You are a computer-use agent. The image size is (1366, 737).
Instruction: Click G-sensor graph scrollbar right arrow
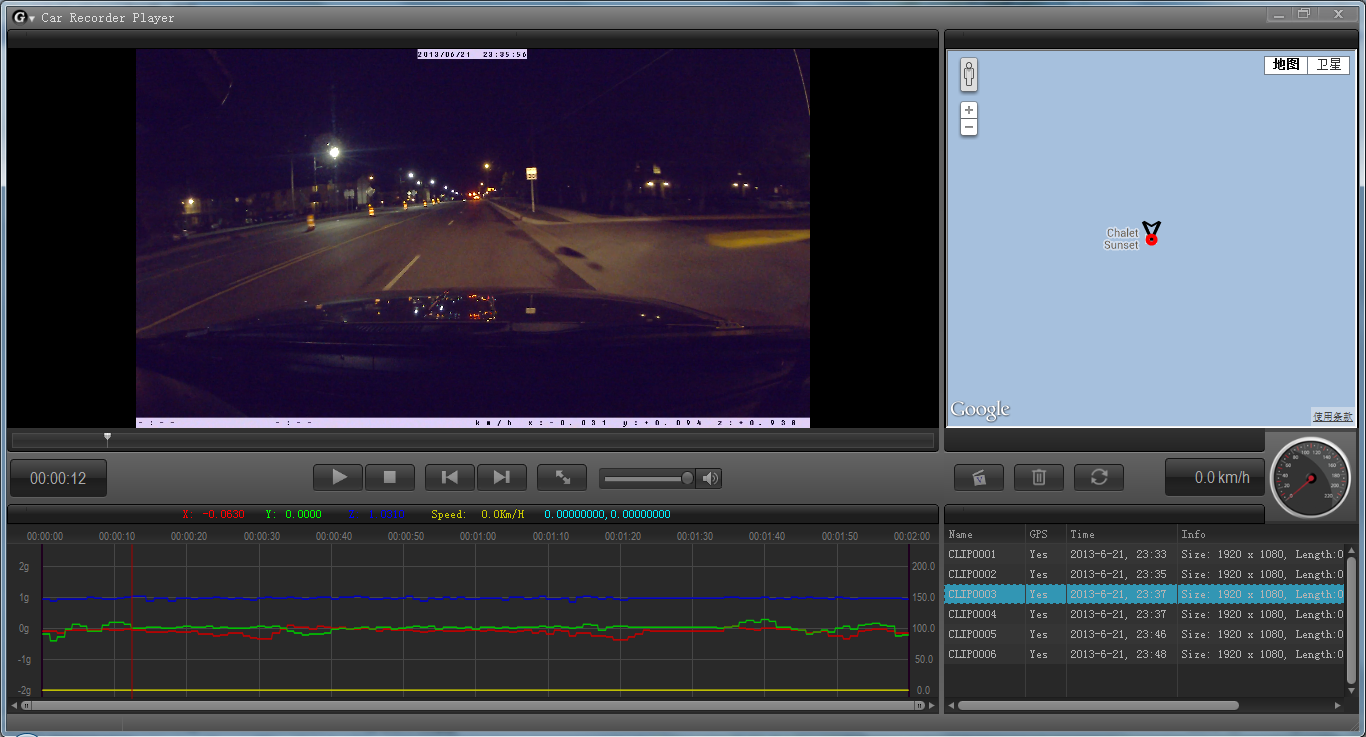pyautogui.click(x=931, y=705)
